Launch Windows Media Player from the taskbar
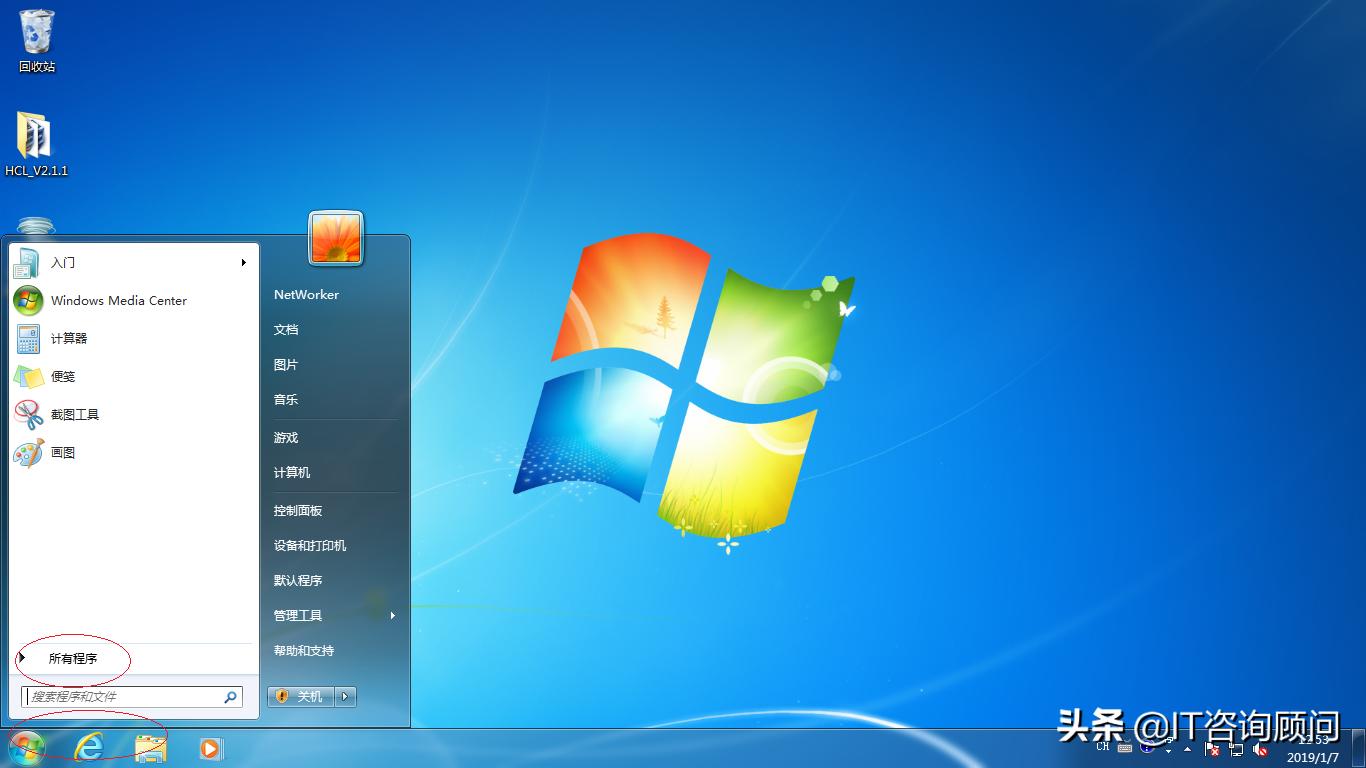 pyautogui.click(x=210, y=747)
